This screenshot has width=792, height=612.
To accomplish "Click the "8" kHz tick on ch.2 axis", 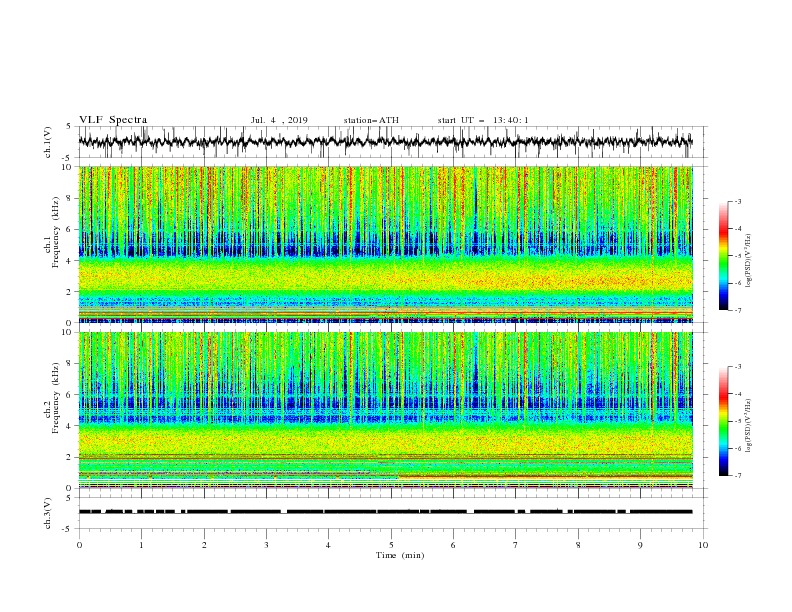I will point(70,364).
